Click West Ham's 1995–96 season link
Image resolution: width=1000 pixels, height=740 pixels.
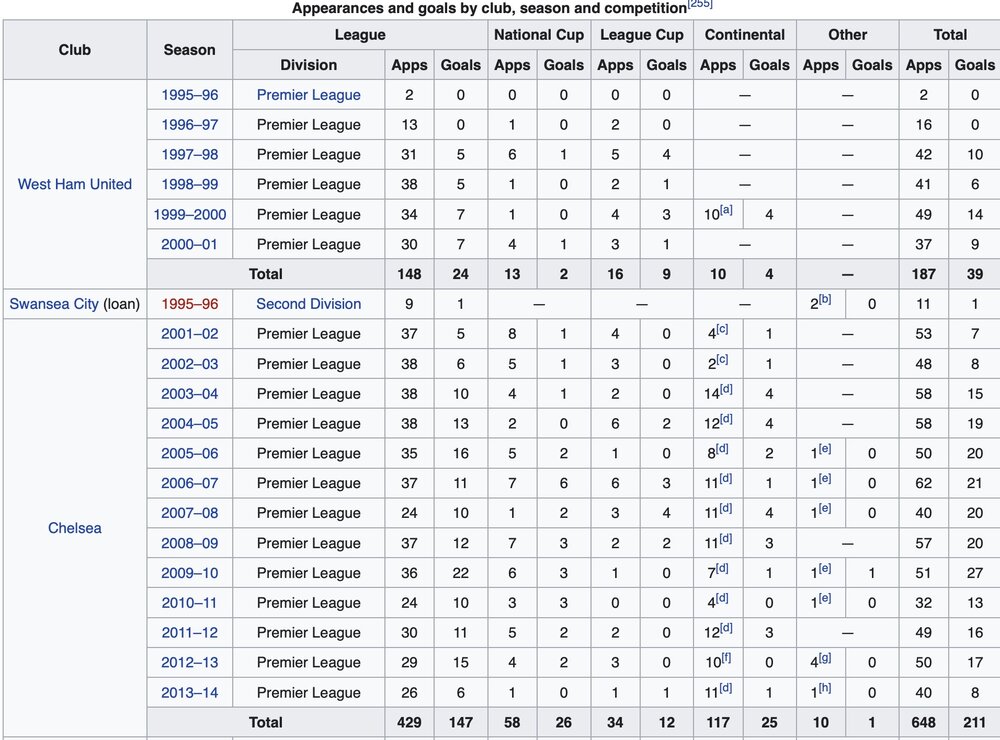click(189, 95)
